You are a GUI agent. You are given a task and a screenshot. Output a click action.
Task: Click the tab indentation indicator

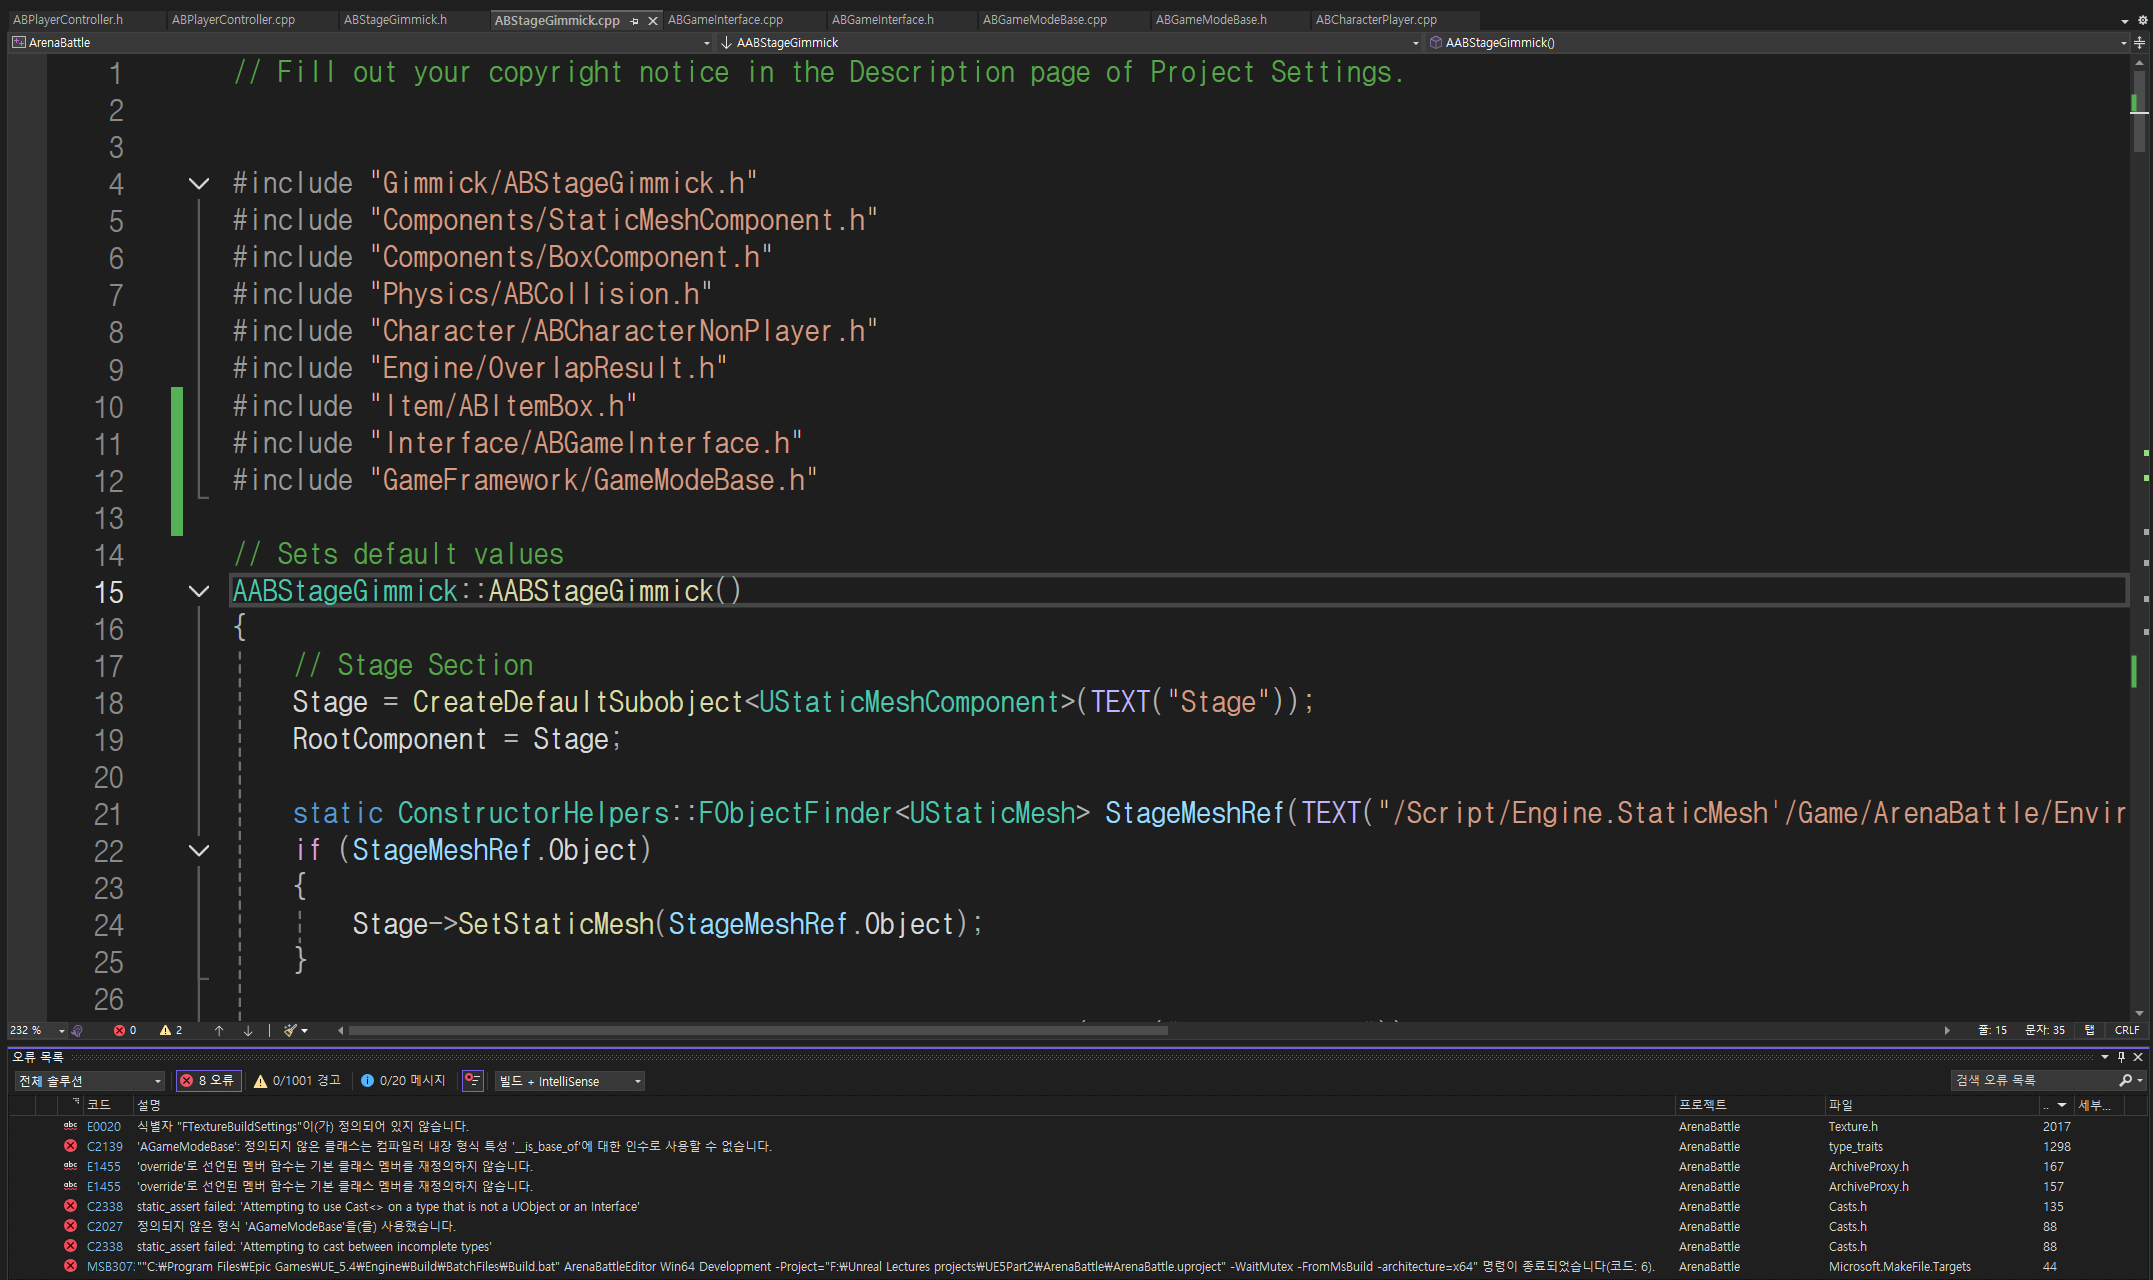pos(2090,1031)
